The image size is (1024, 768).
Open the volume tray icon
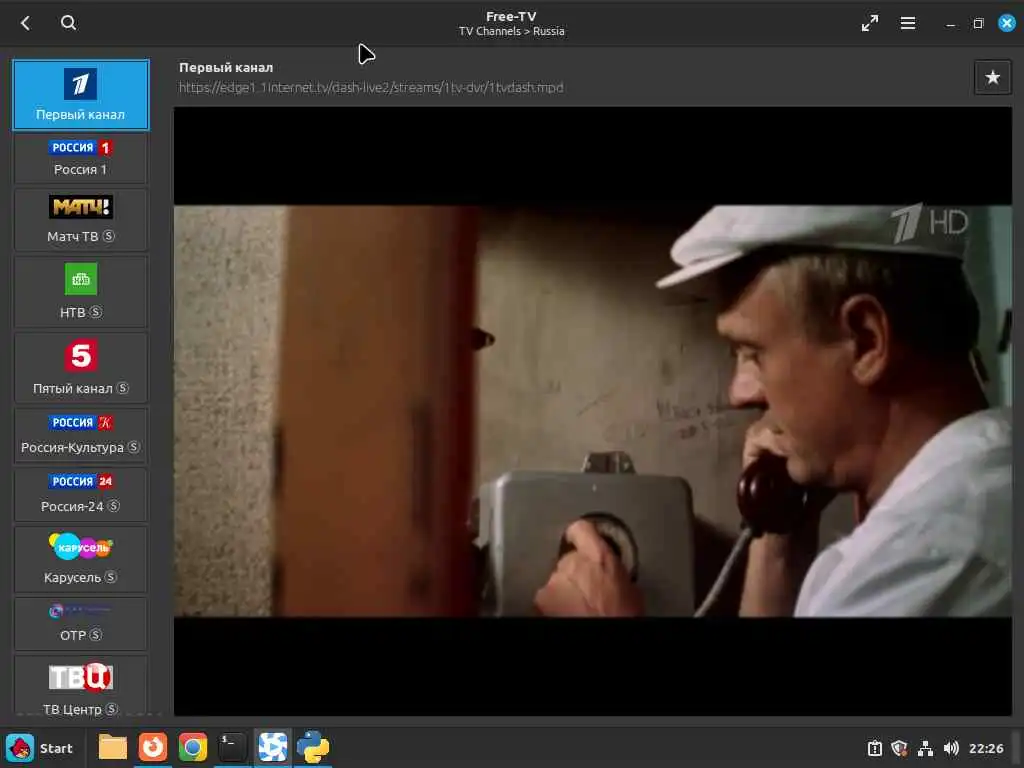[x=951, y=748]
